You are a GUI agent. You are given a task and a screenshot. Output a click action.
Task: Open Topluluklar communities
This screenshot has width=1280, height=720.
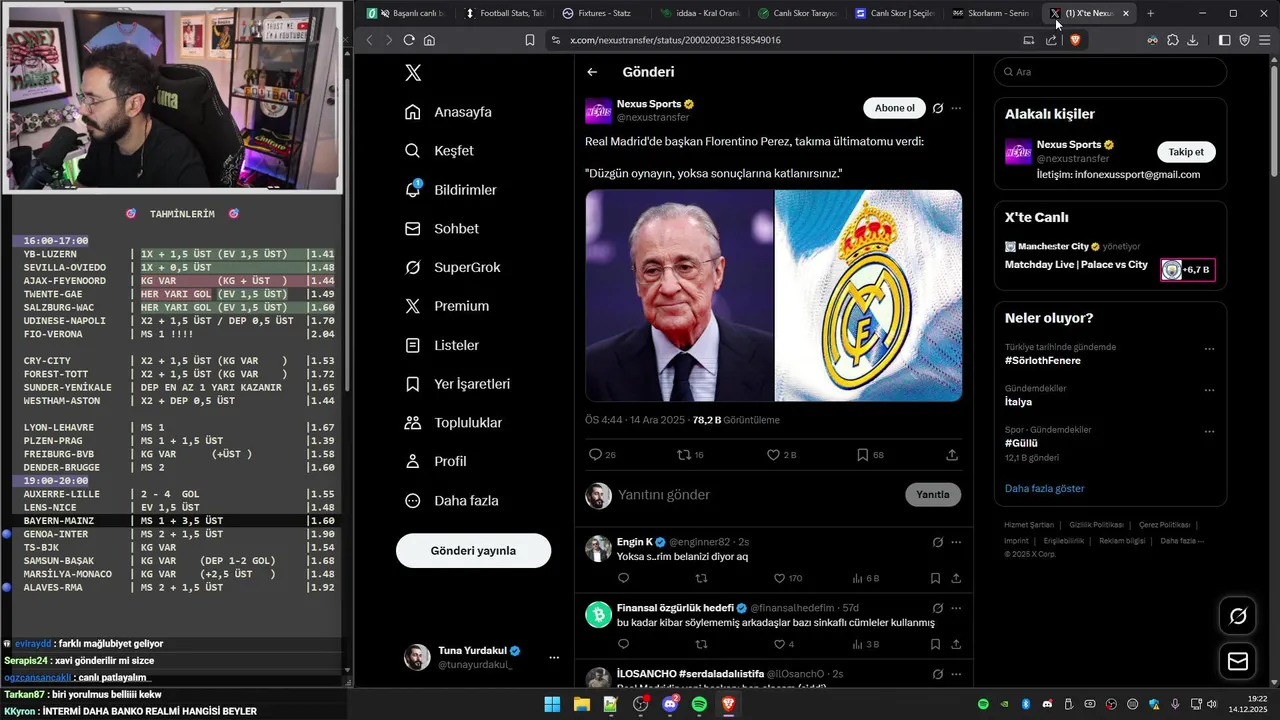453,423
